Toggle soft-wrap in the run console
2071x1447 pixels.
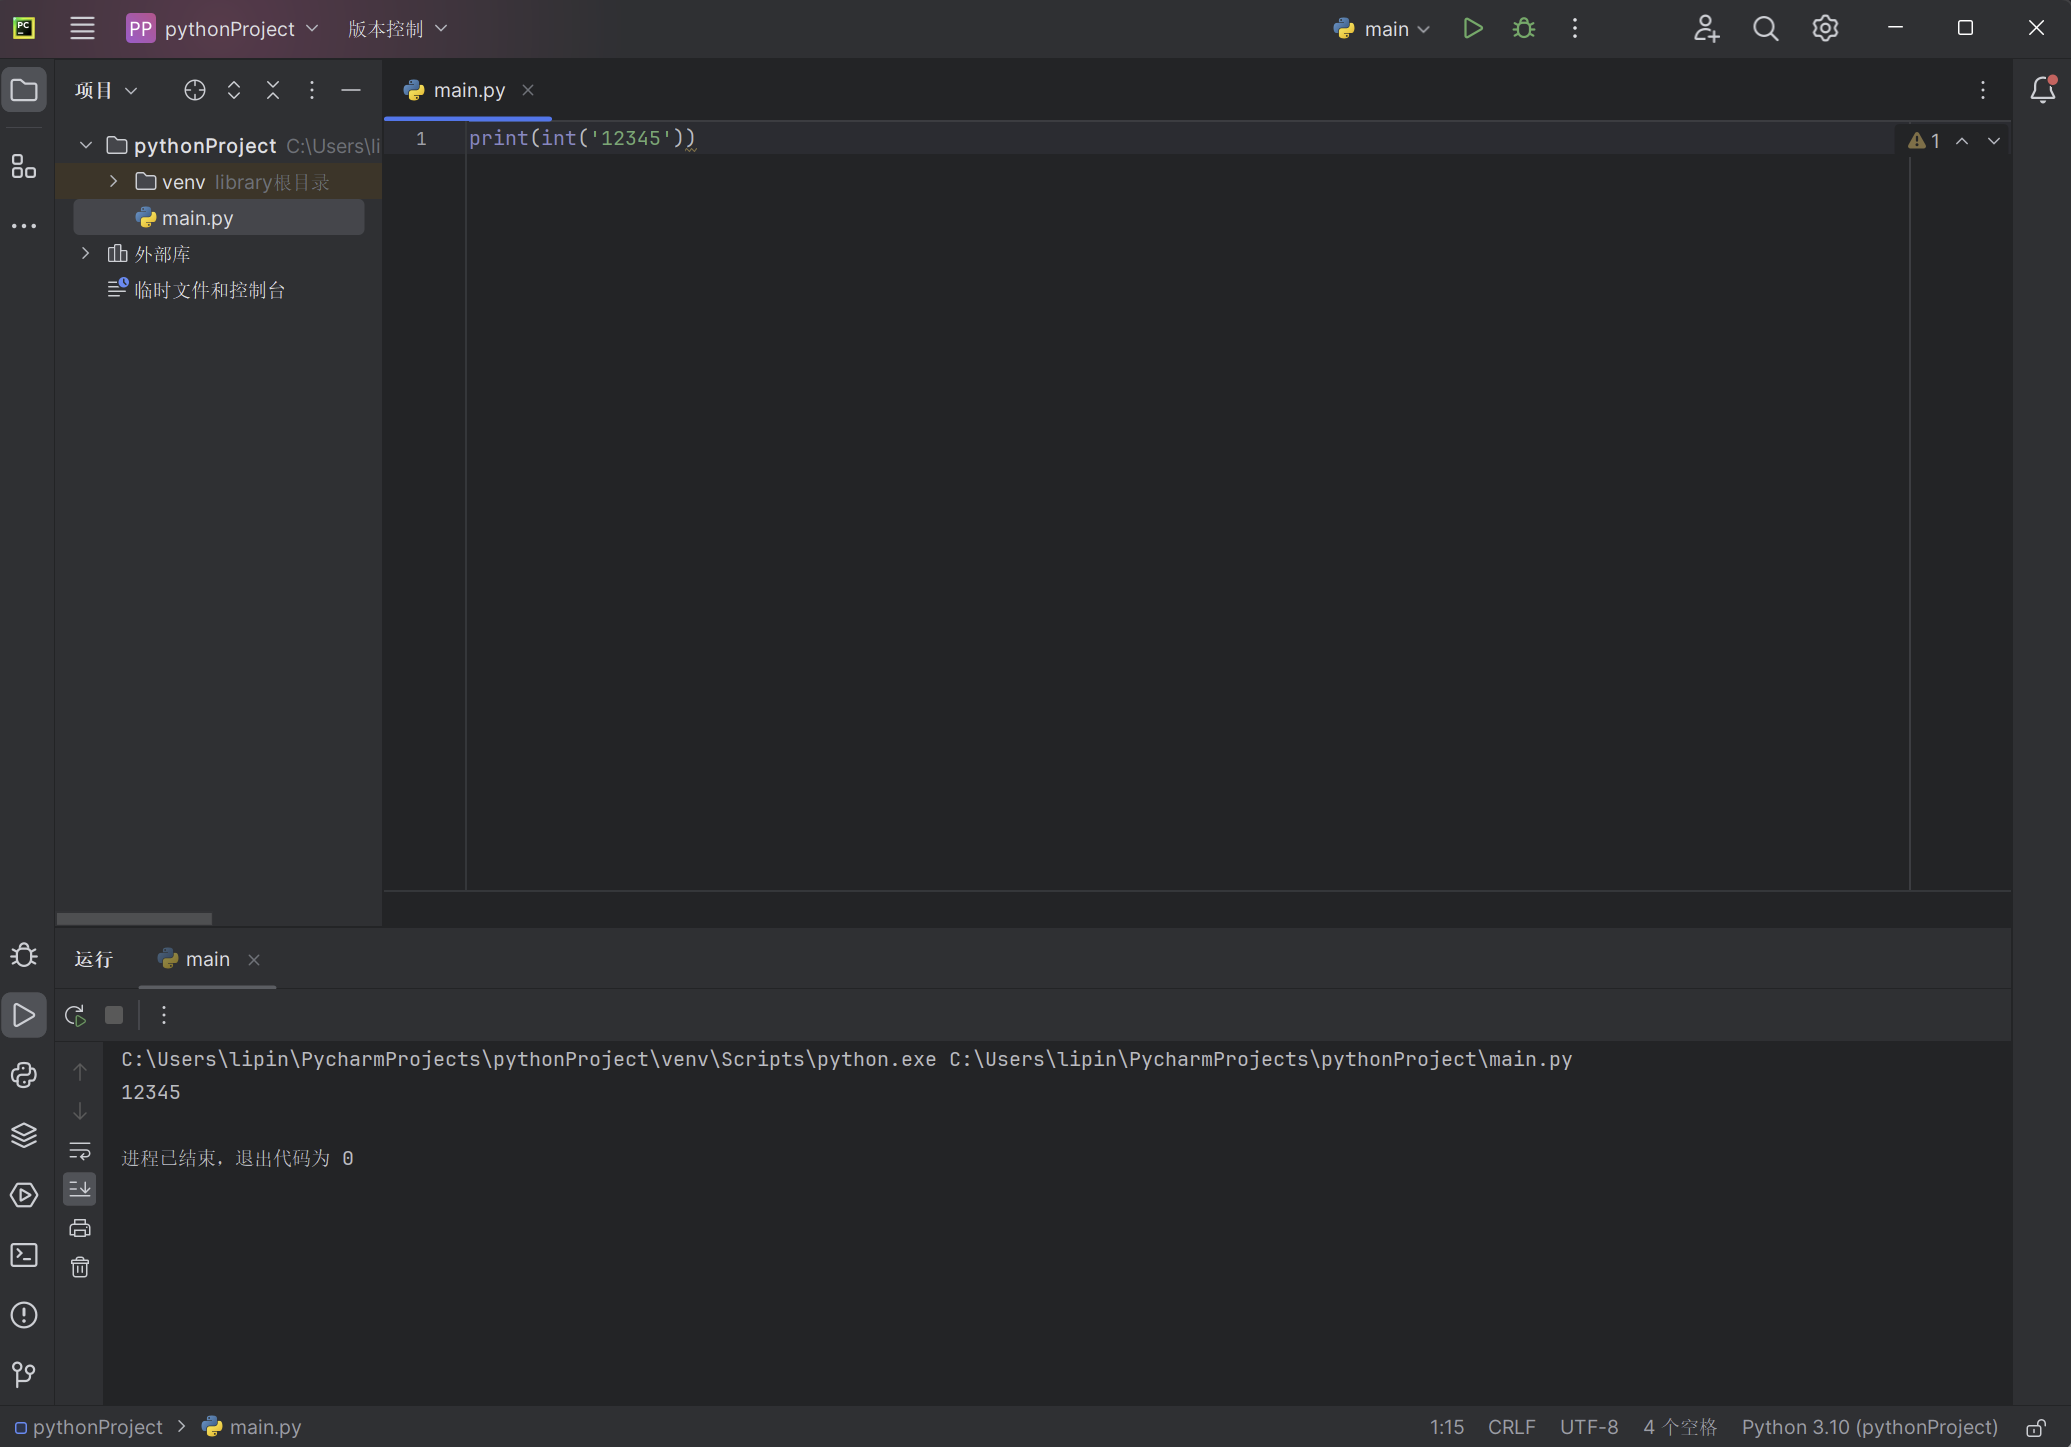click(80, 1152)
